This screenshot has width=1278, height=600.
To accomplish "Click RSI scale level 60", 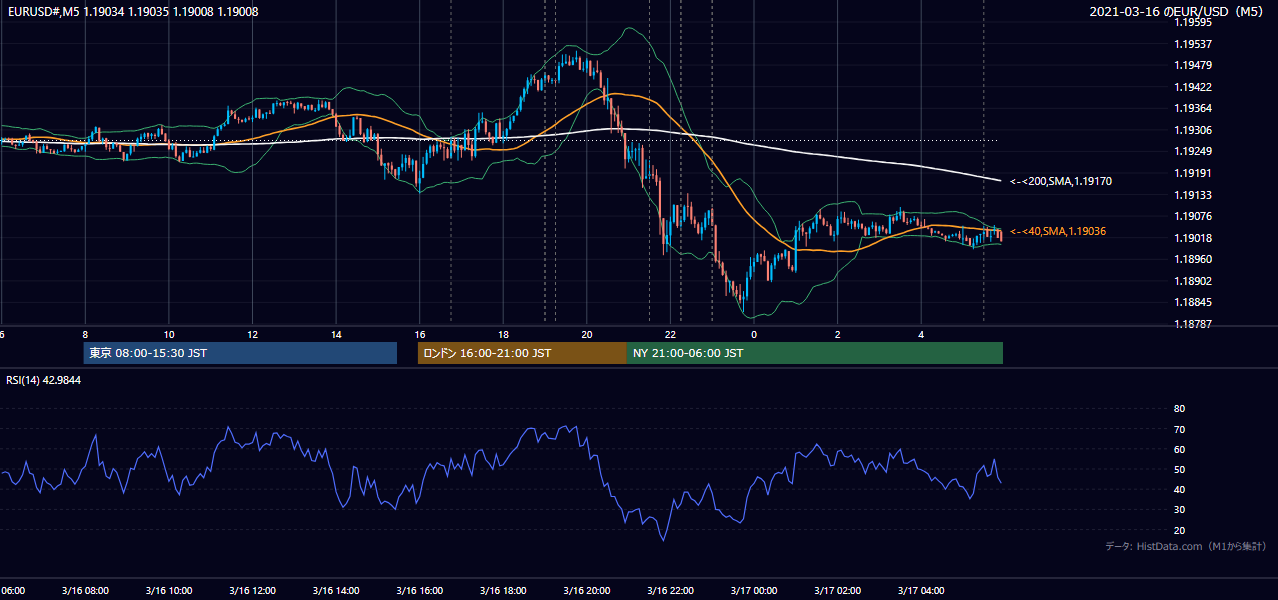I will coord(1179,449).
